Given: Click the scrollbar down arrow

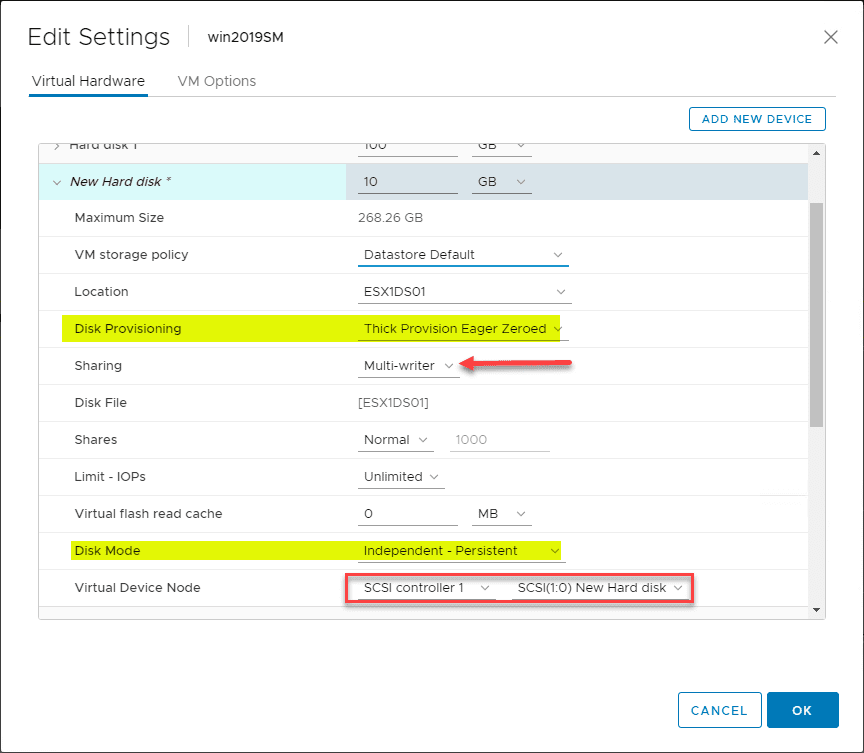Looking at the screenshot, I should (x=816, y=609).
